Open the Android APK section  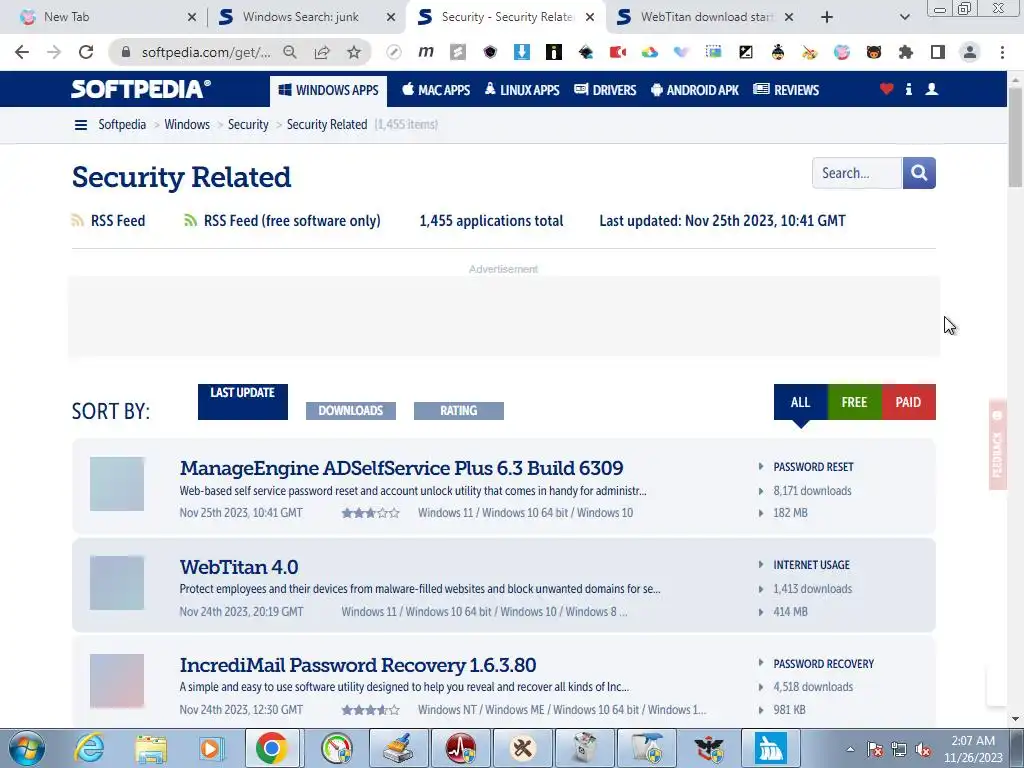click(695, 90)
